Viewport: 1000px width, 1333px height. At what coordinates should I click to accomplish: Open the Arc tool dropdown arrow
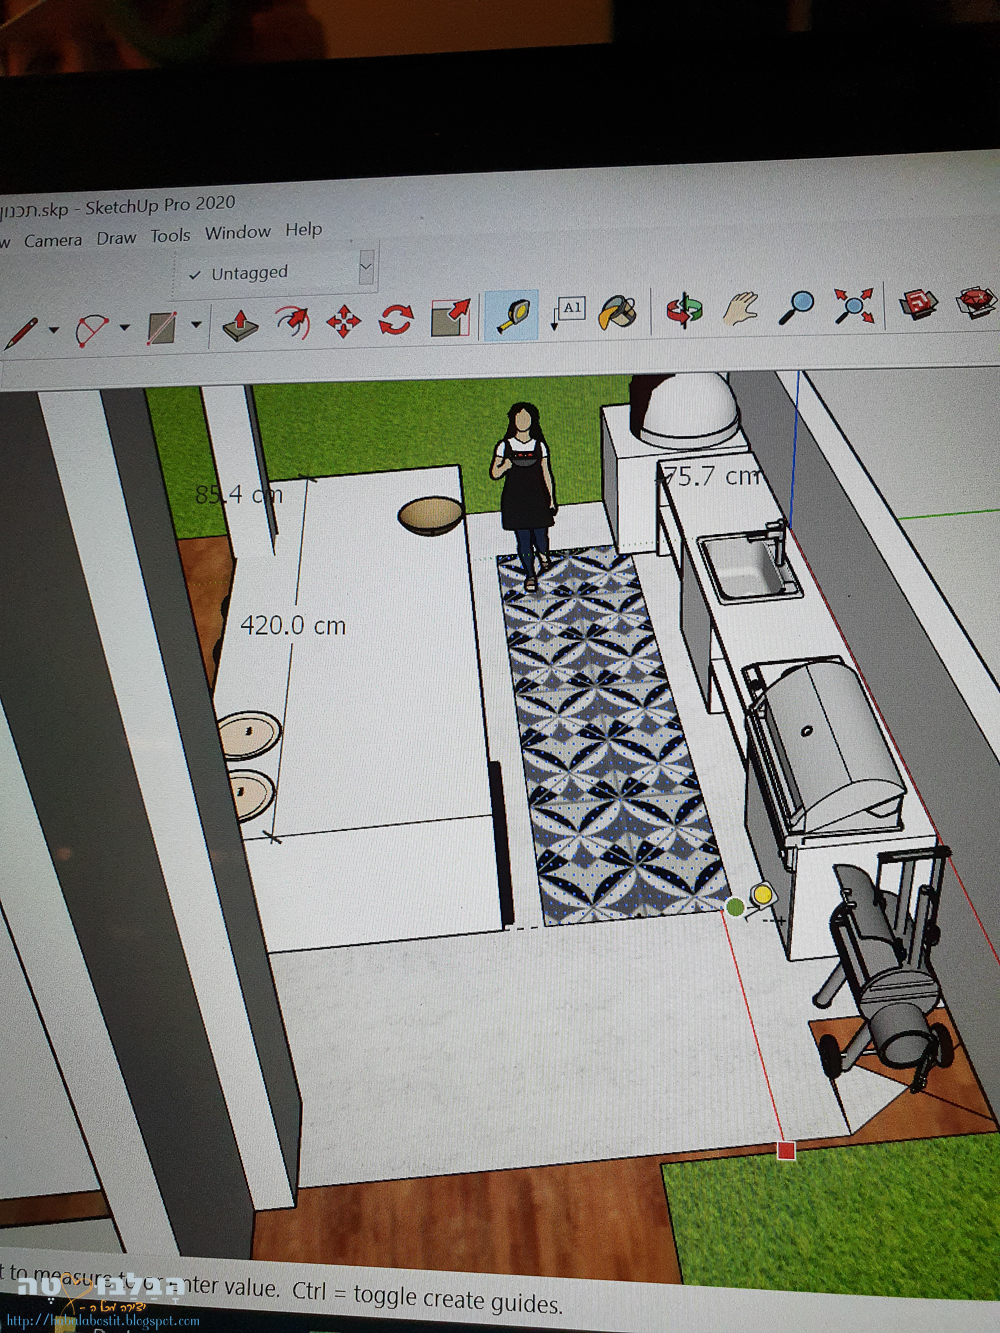(125, 327)
